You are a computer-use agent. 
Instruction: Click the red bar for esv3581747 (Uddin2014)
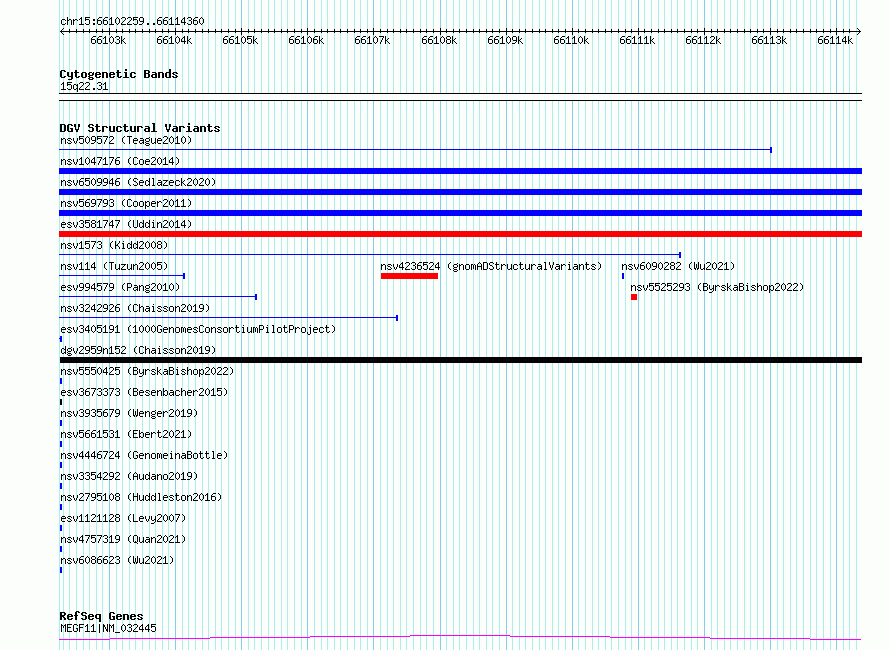460,234
